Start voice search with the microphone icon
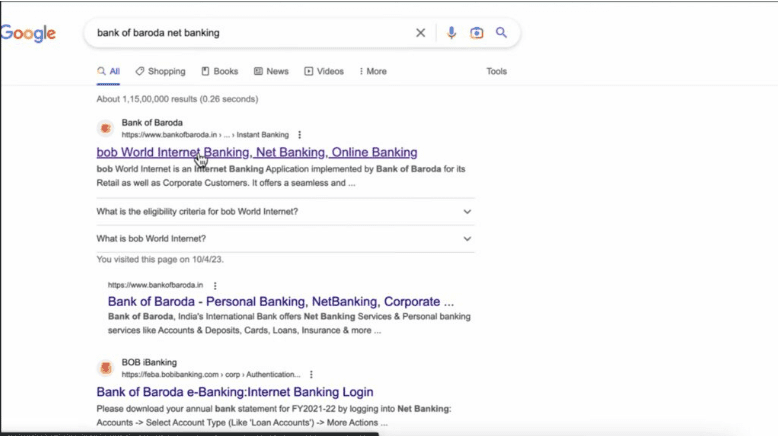This screenshot has width=778, height=436. [x=451, y=33]
